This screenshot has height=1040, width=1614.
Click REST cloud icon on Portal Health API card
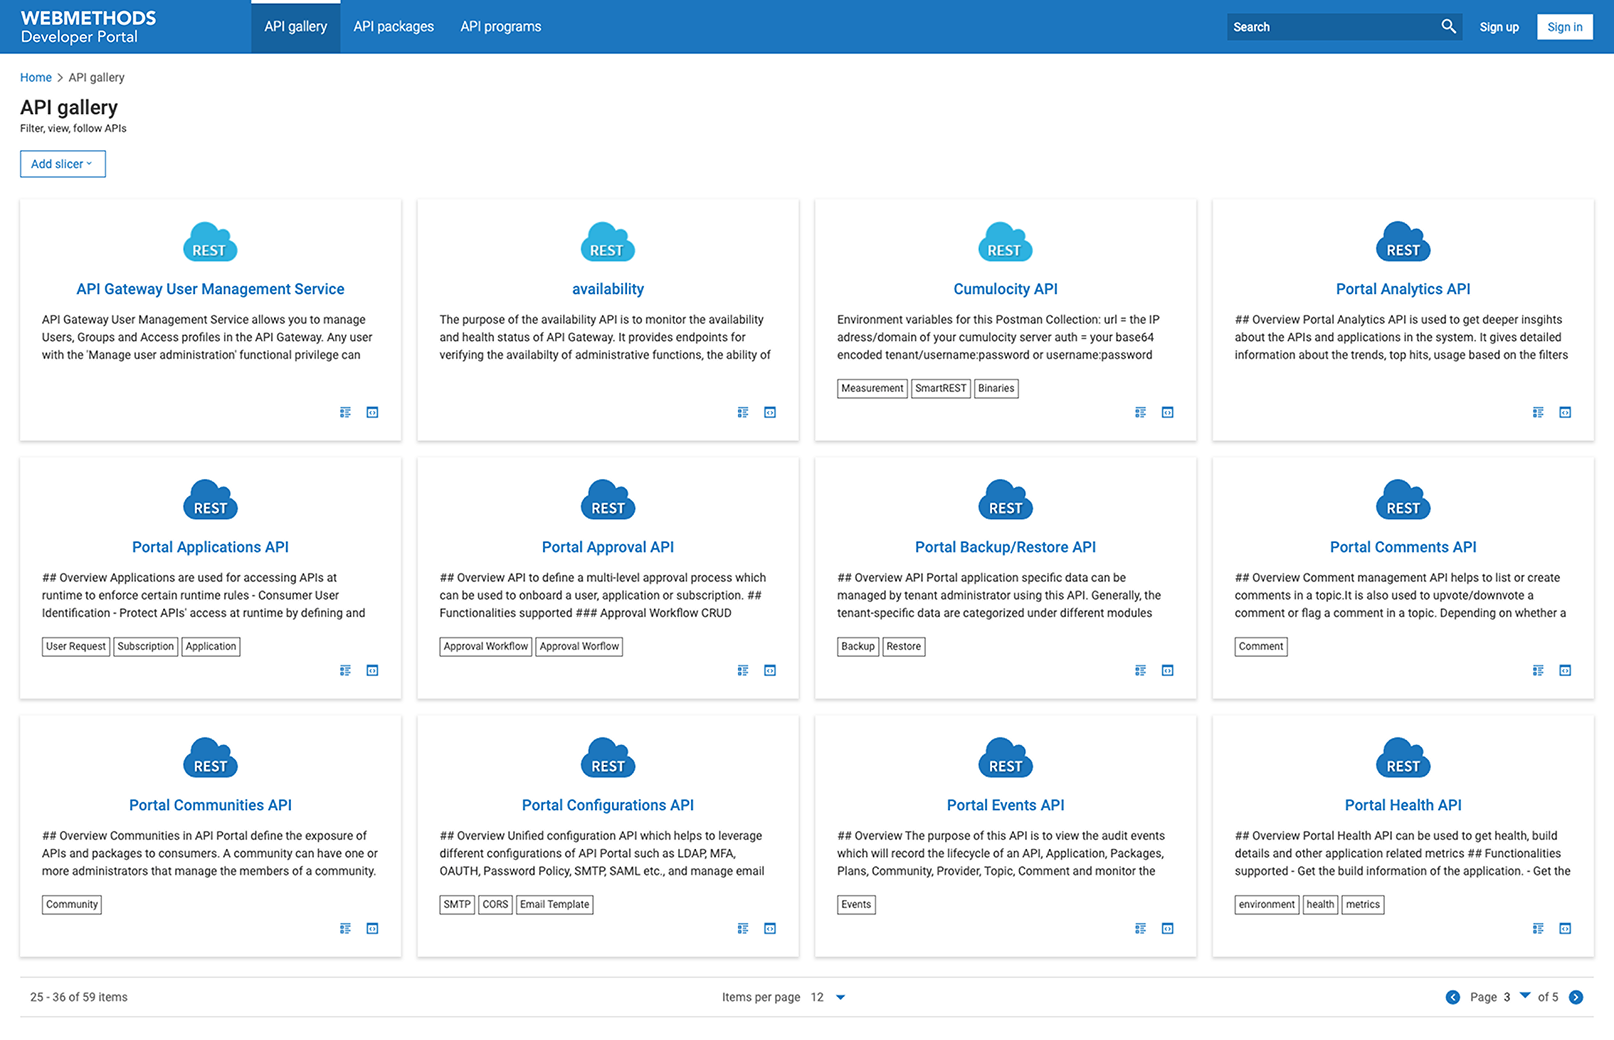click(1403, 758)
